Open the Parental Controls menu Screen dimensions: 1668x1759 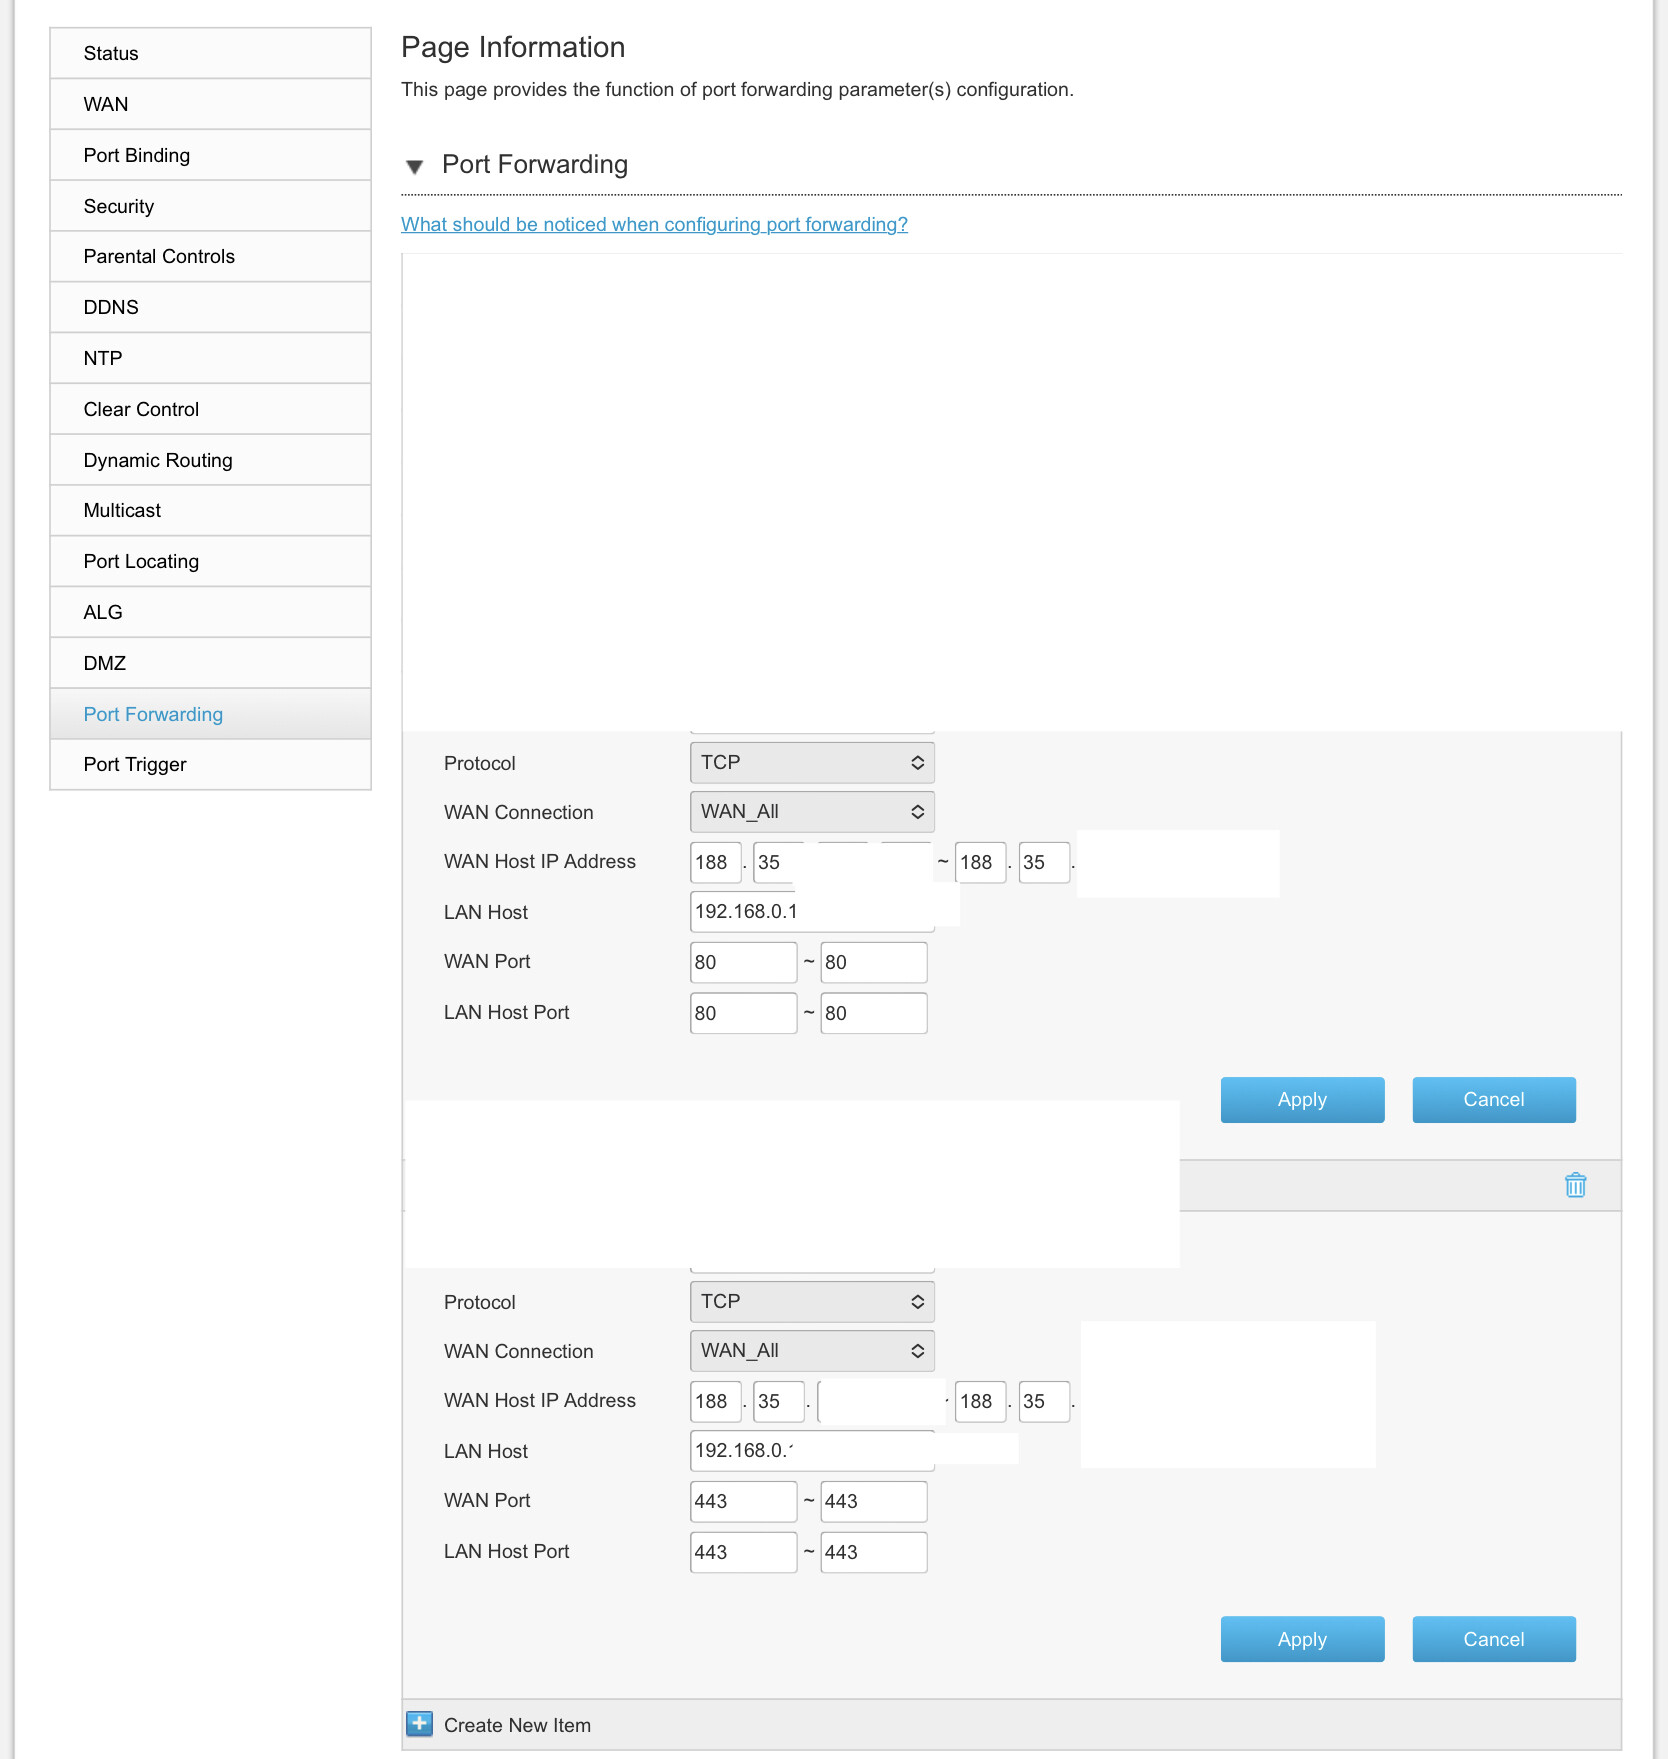[x=159, y=256]
